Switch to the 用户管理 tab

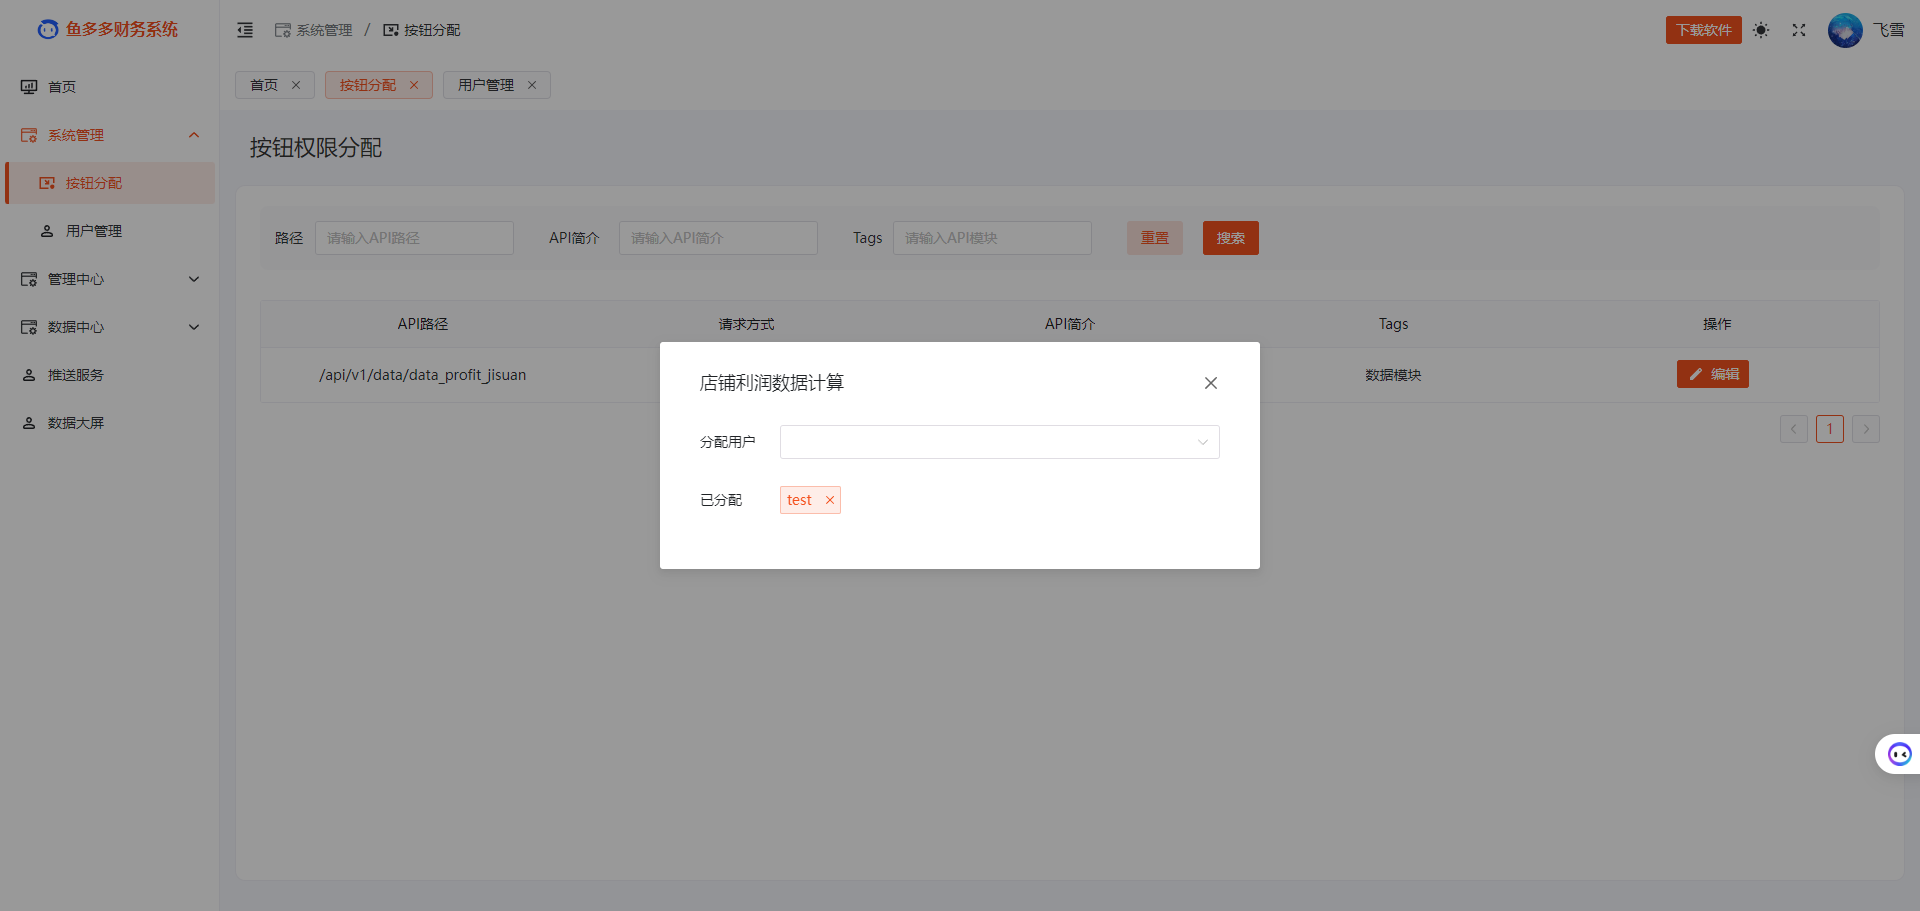click(x=488, y=85)
